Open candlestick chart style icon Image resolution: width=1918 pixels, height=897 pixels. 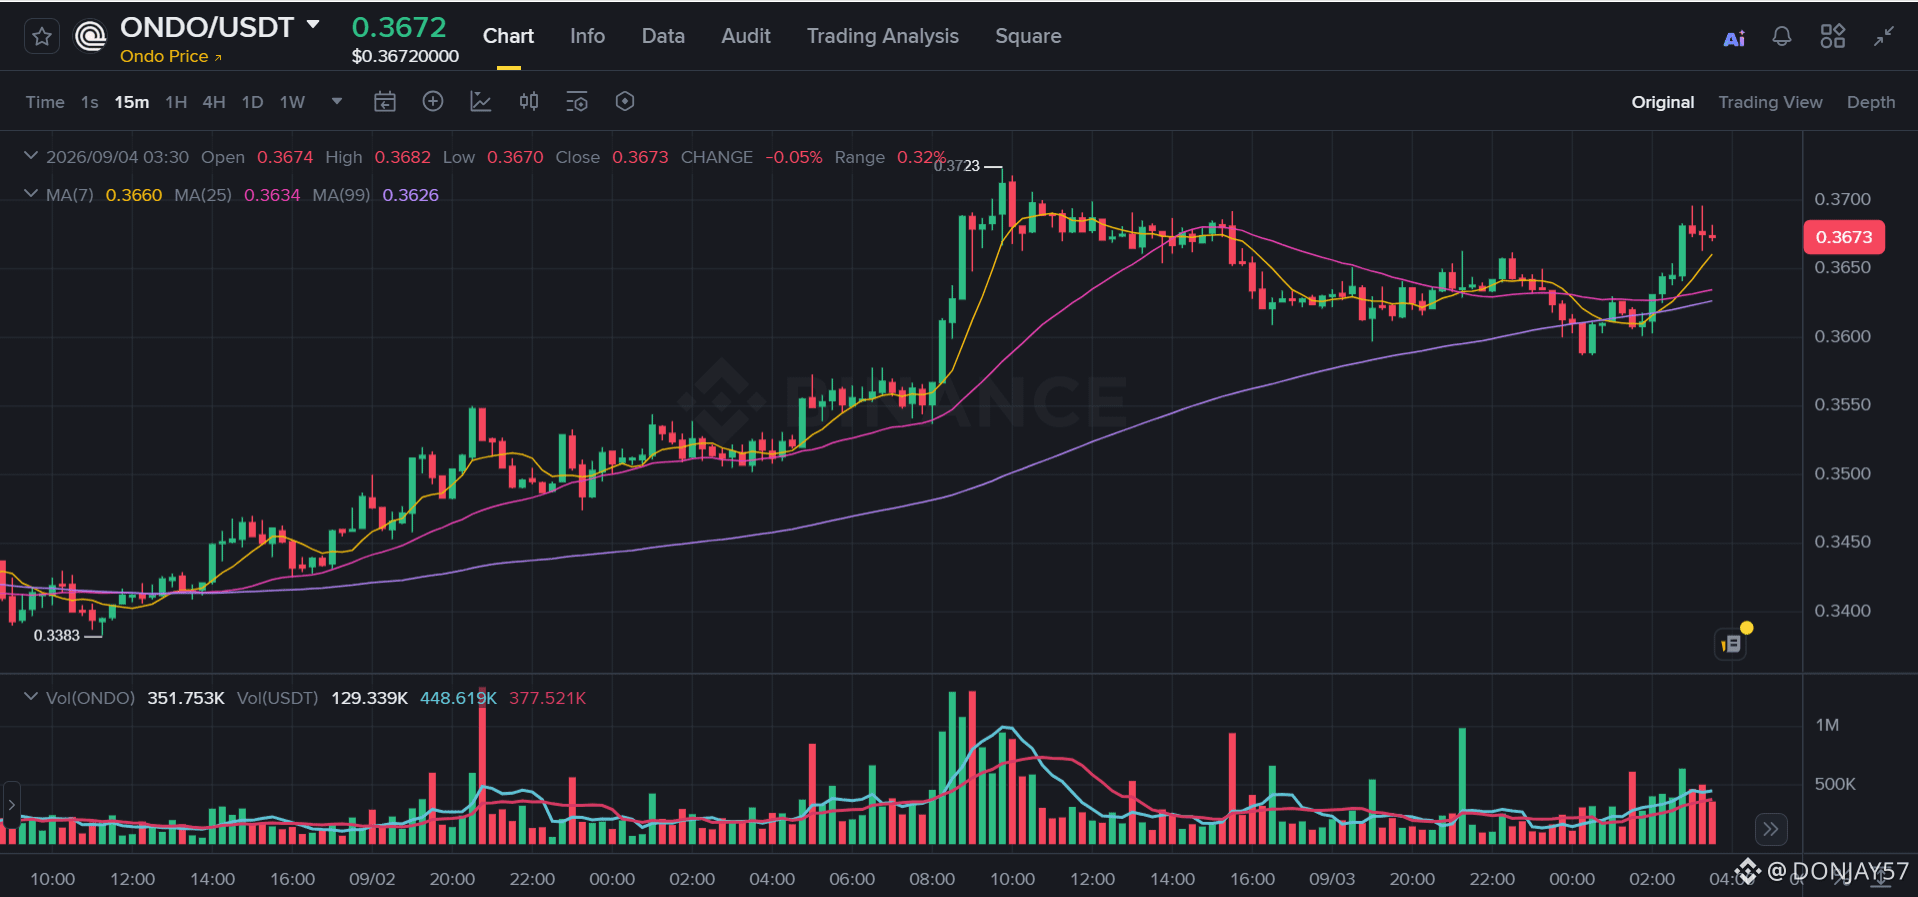[x=529, y=102]
